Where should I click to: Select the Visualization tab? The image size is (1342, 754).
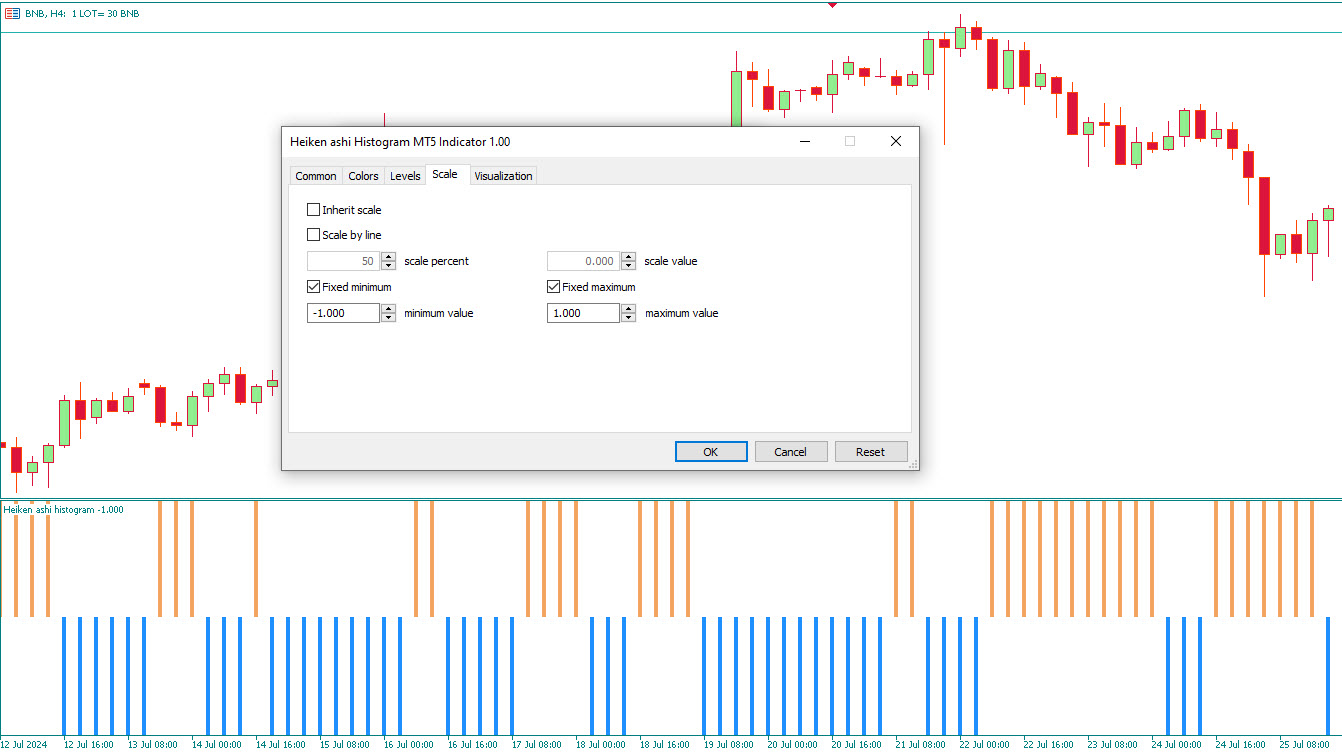tap(502, 175)
